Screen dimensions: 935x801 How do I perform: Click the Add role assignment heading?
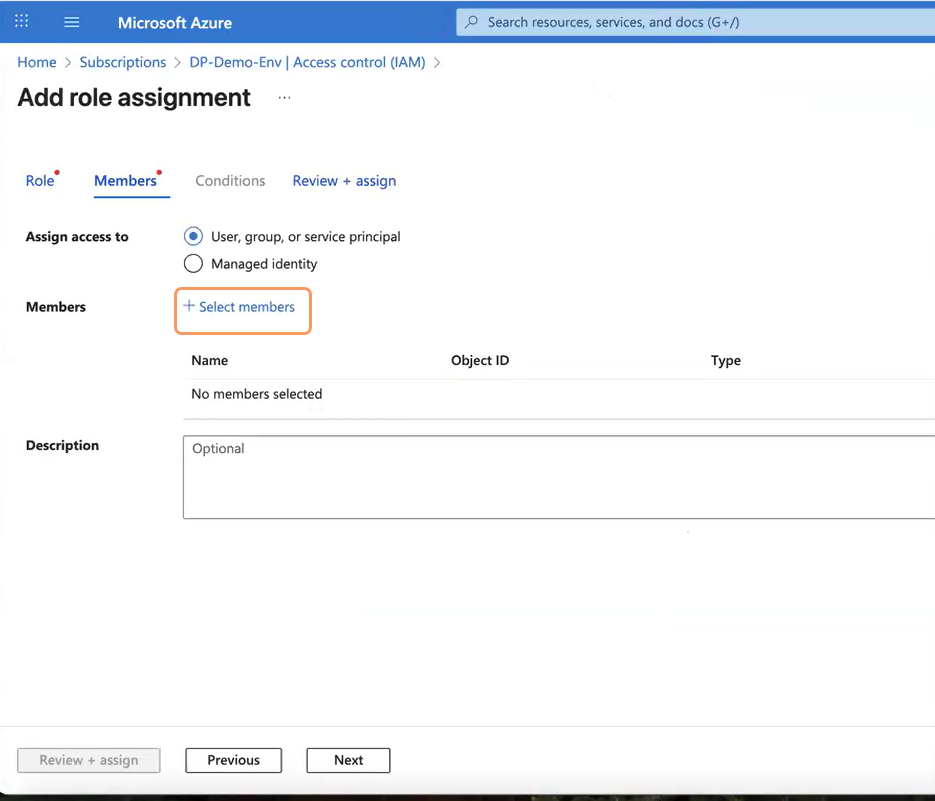pos(134,97)
